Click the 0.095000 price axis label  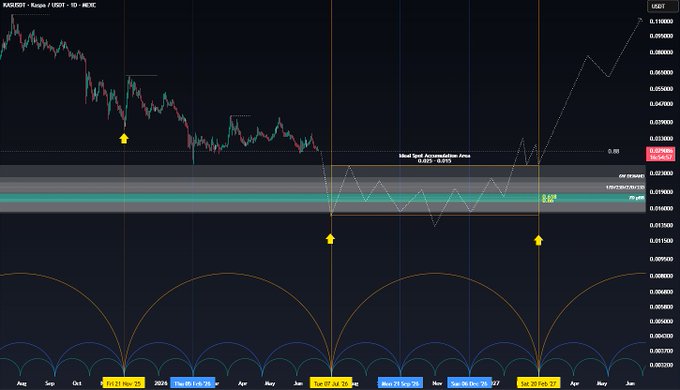pos(661,36)
